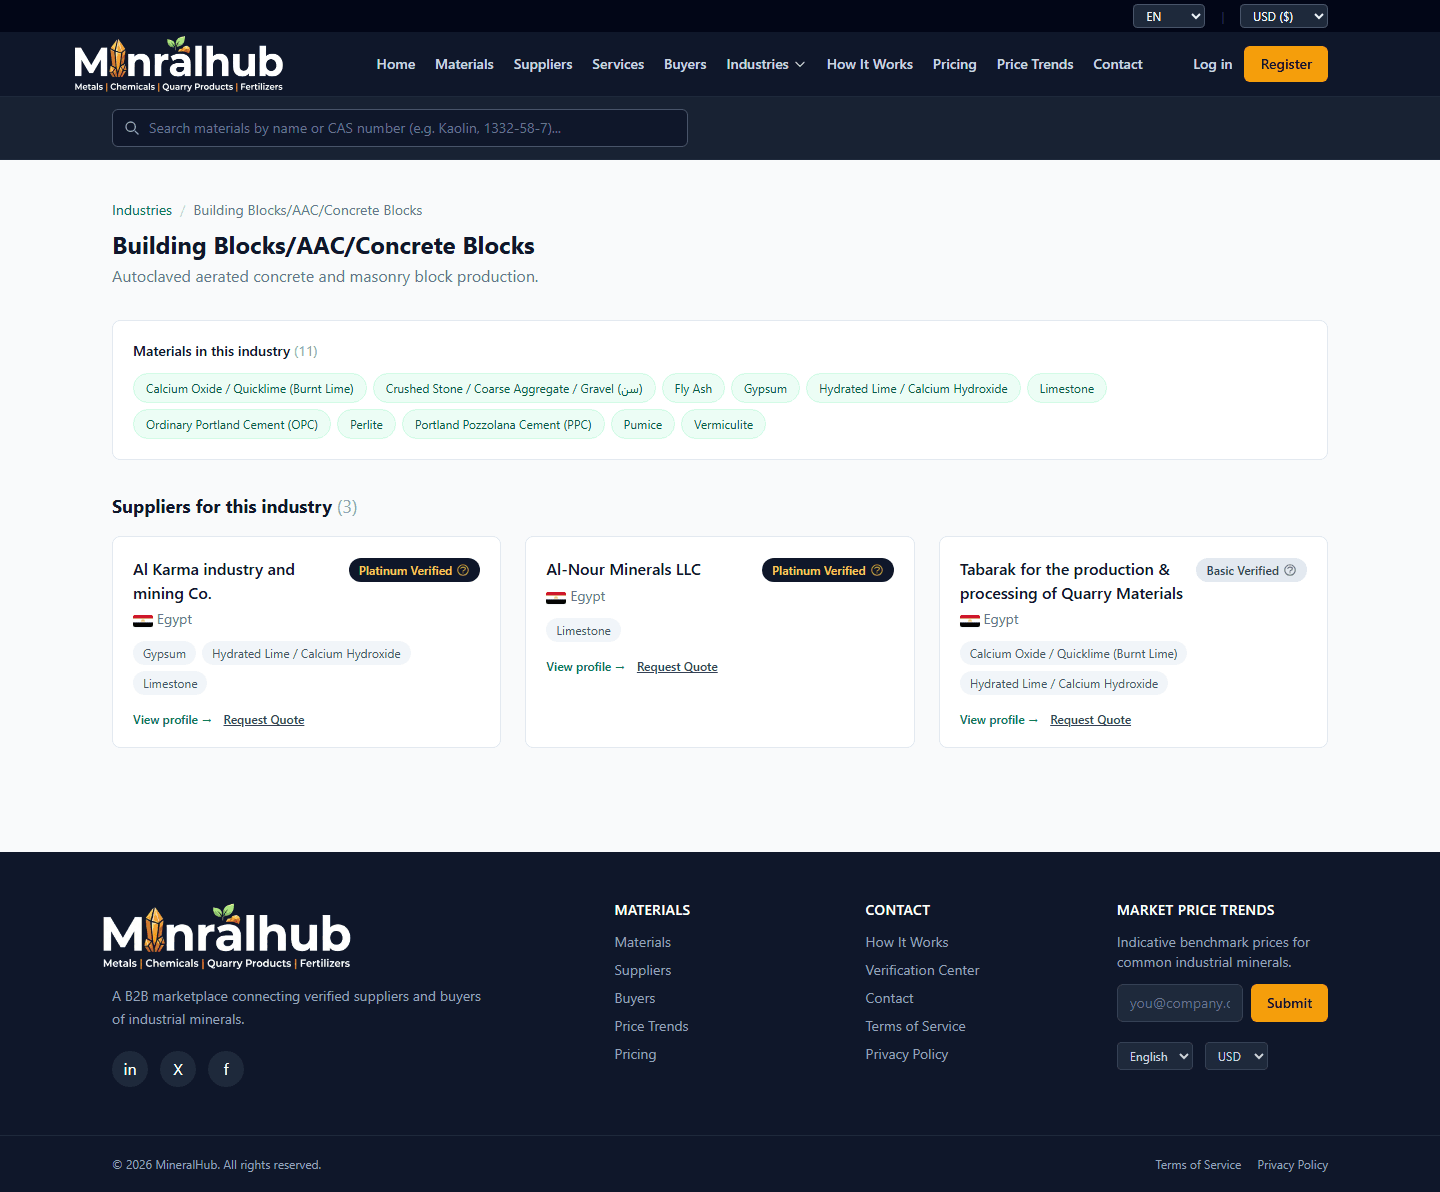The width and height of the screenshot is (1440, 1192).
Task: Select the Vermiculite material chip
Action: click(x=723, y=425)
